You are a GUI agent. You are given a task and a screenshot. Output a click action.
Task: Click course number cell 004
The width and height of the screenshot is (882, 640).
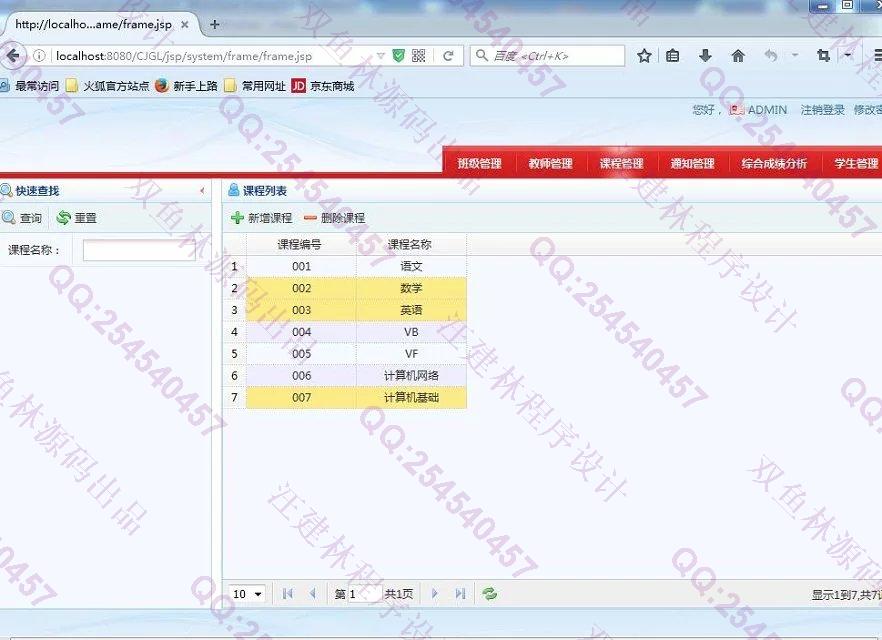coord(302,332)
